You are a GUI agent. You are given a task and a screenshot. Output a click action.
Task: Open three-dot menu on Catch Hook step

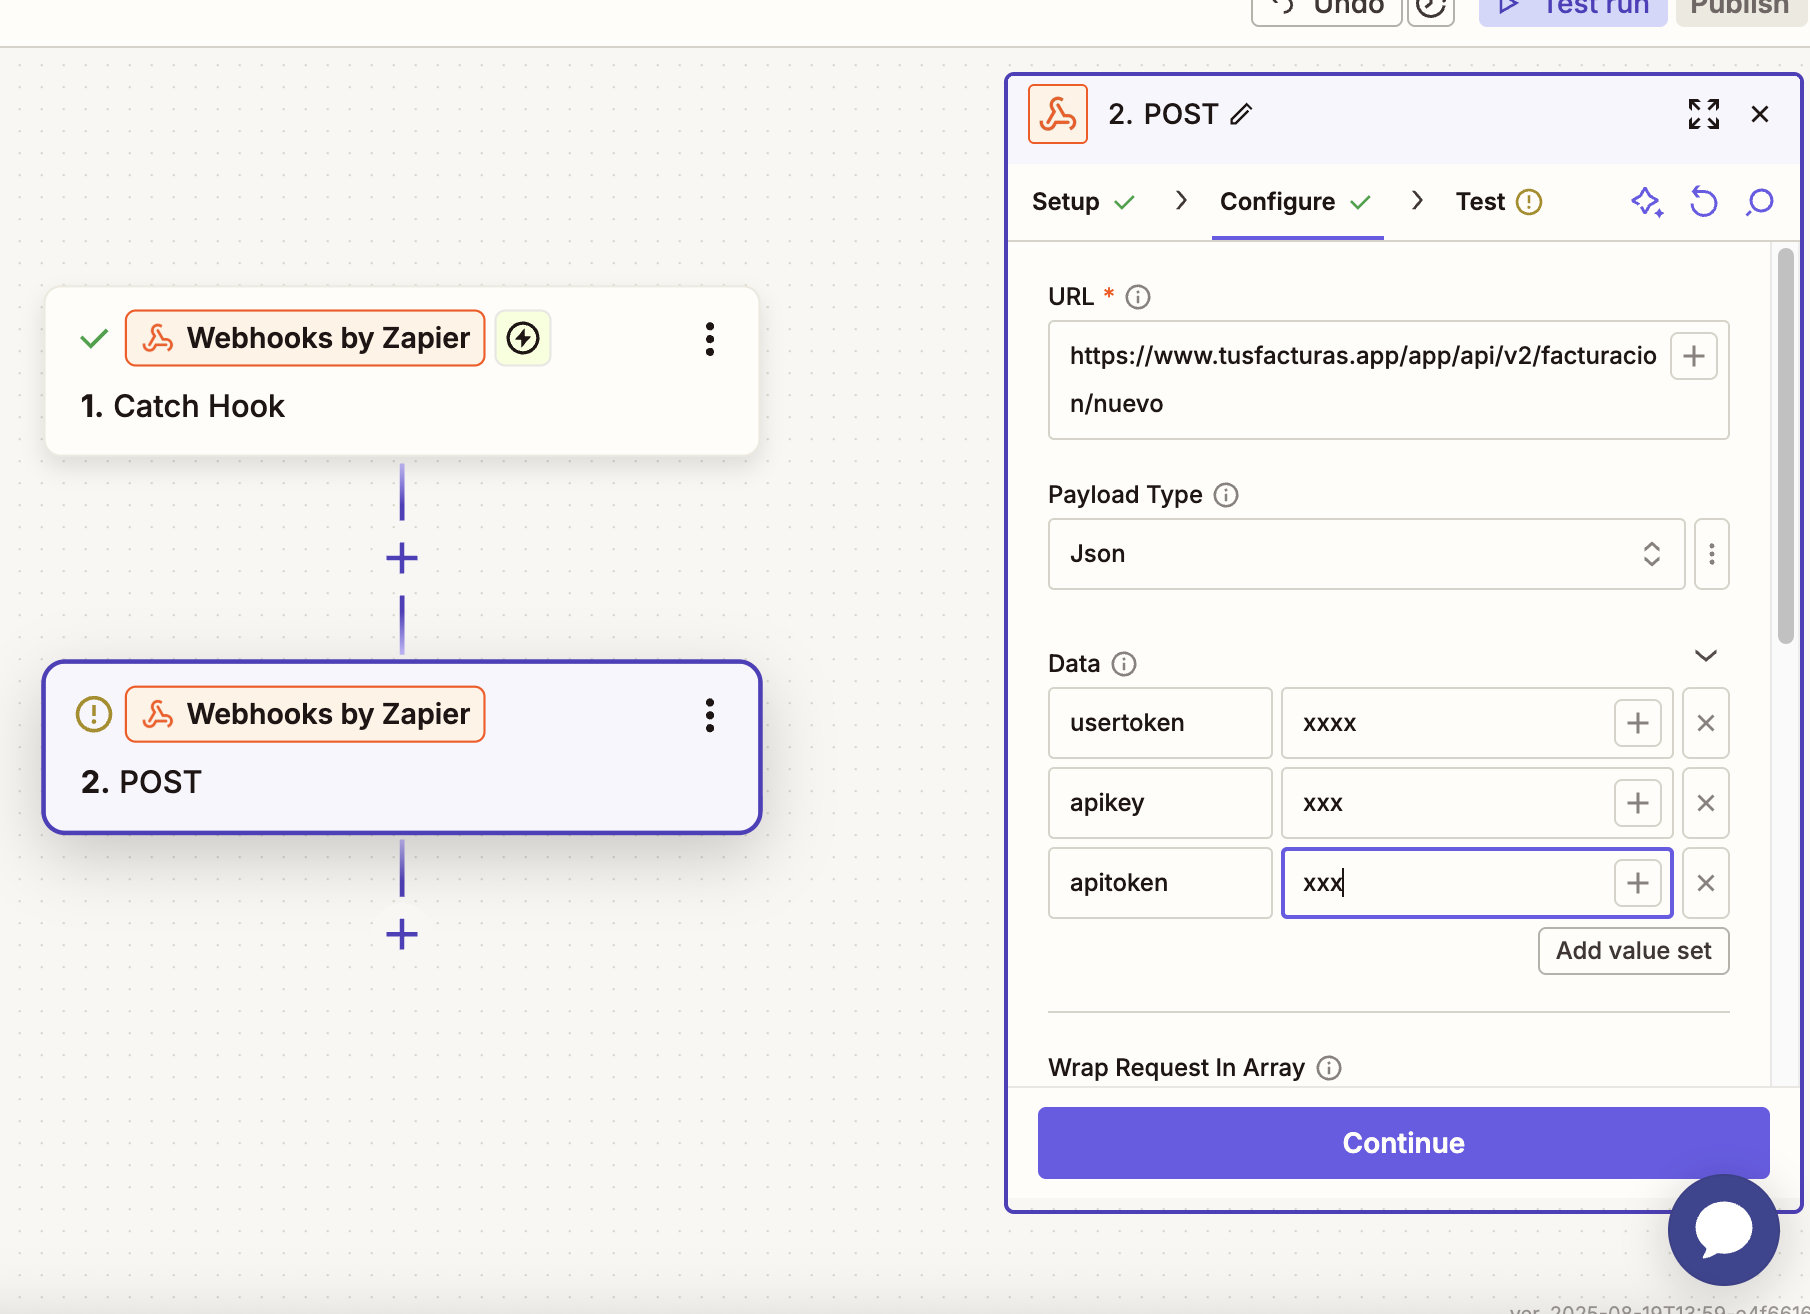(709, 339)
